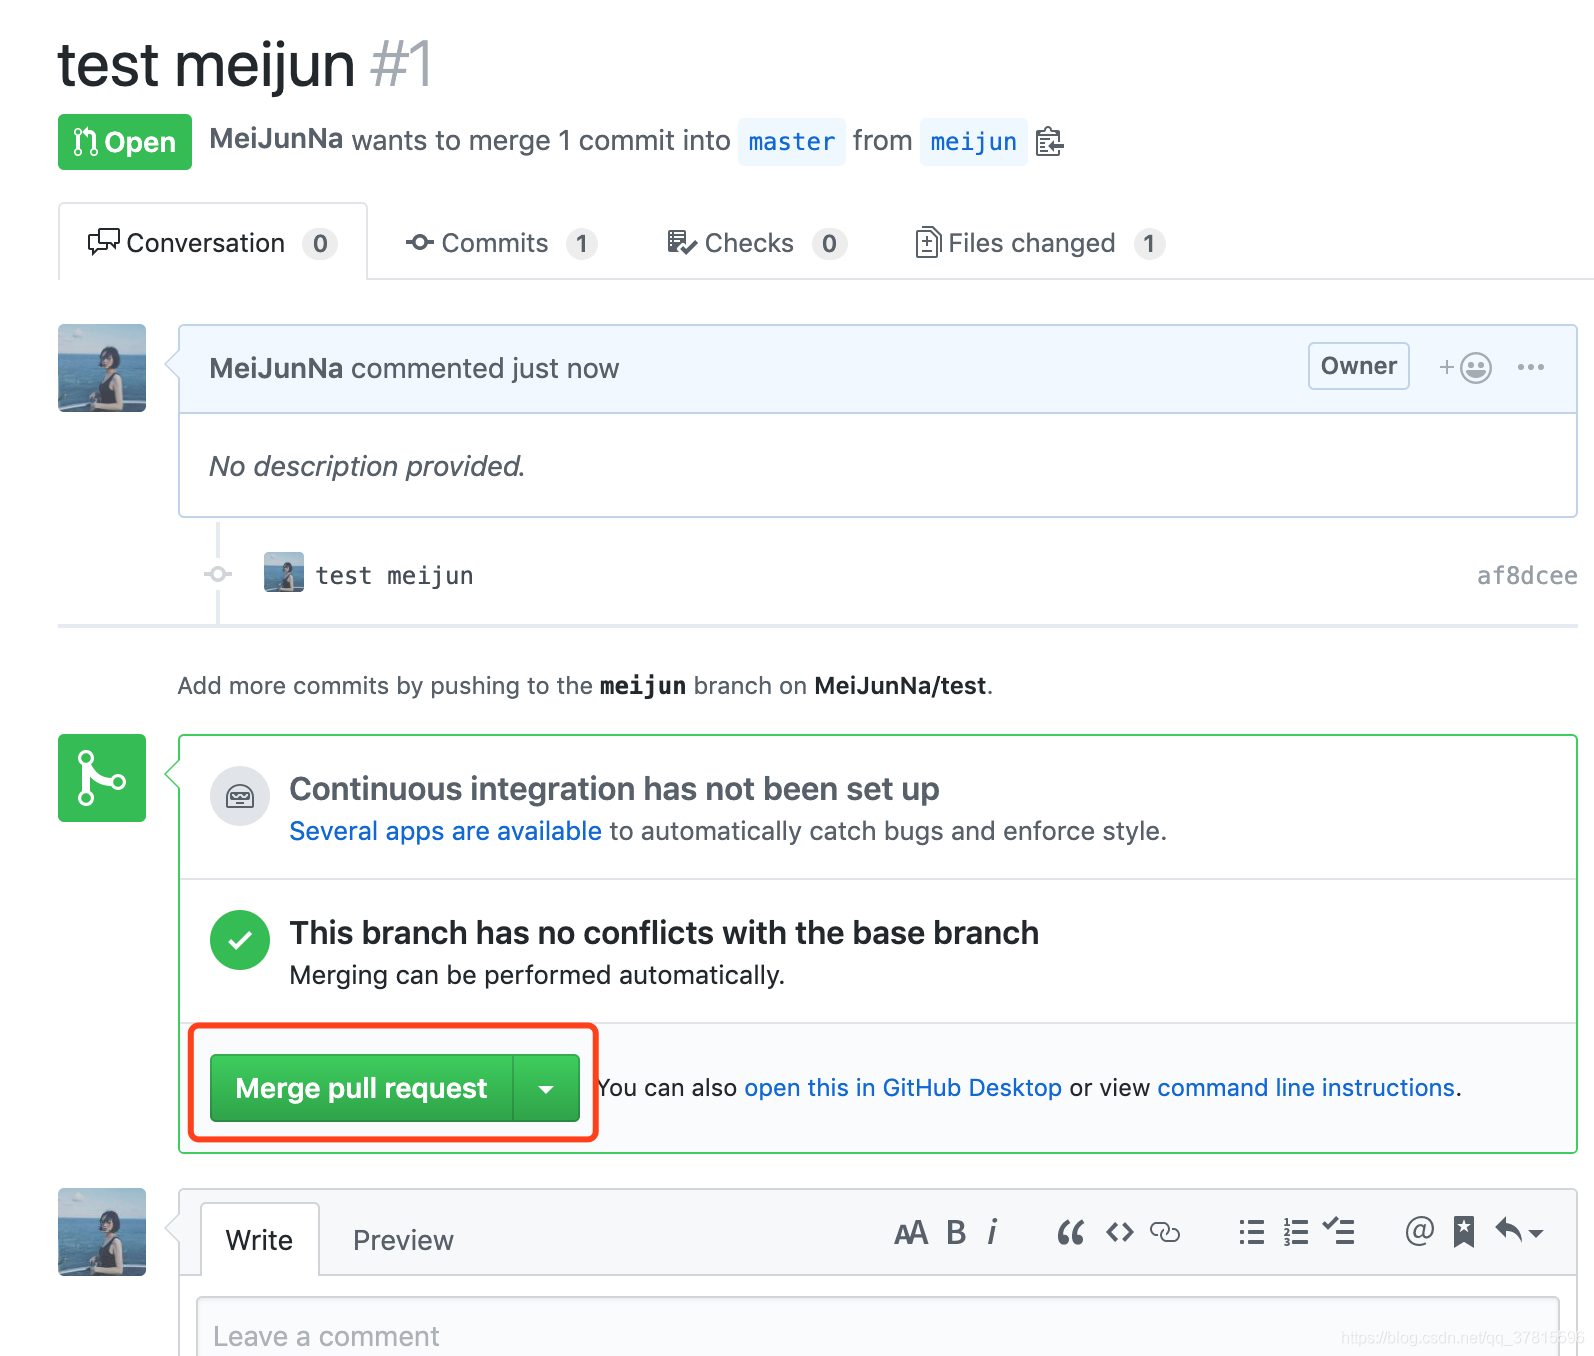Switch to the Preview tab in comment box
The width and height of the screenshot is (1594, 1356).
click(x=403, y=1240)
